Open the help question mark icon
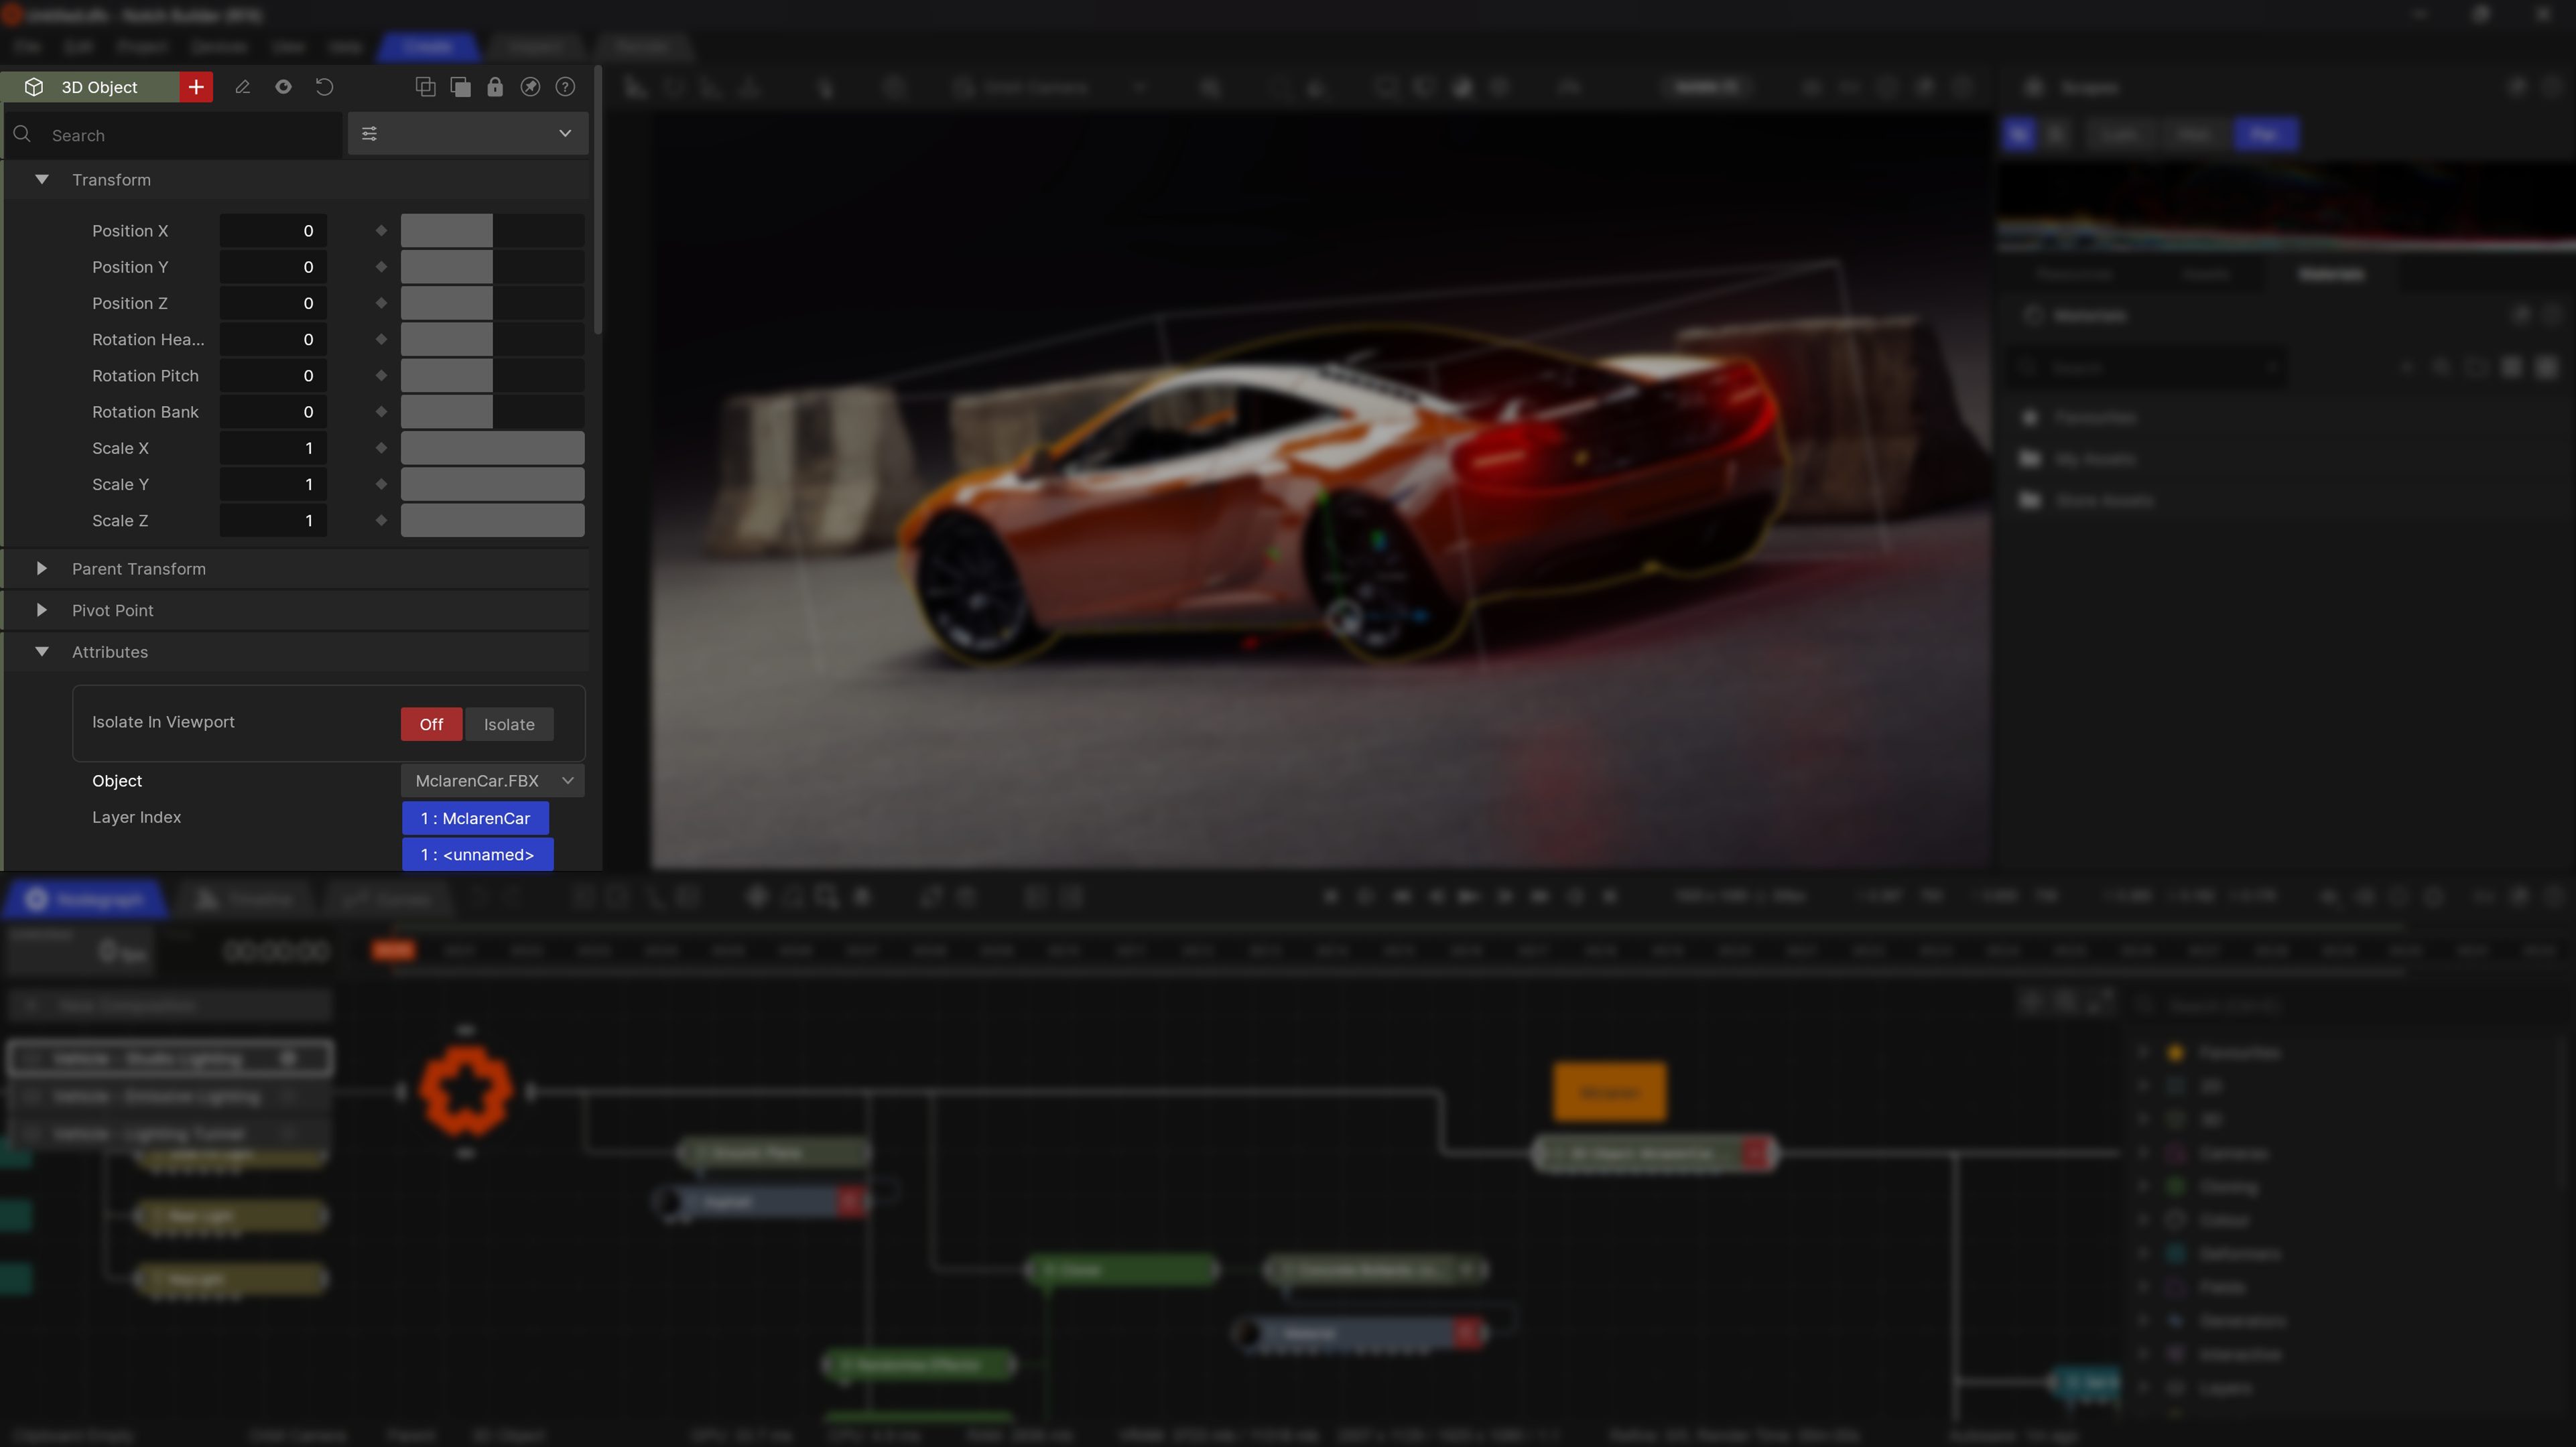 (565, 87)
